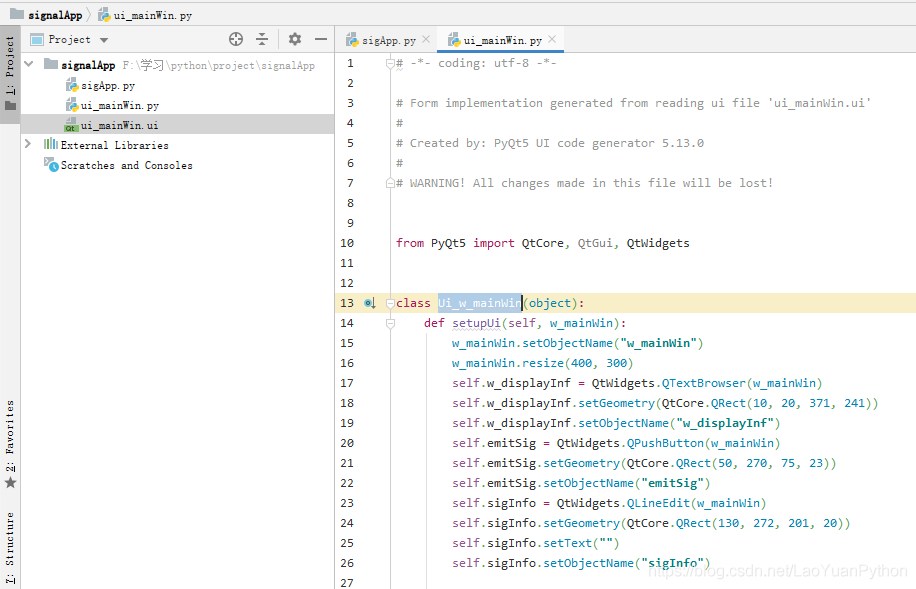Click the QTextBrowser text on line 17
This screenshot has width=916, height=589.
pos(704,383)
